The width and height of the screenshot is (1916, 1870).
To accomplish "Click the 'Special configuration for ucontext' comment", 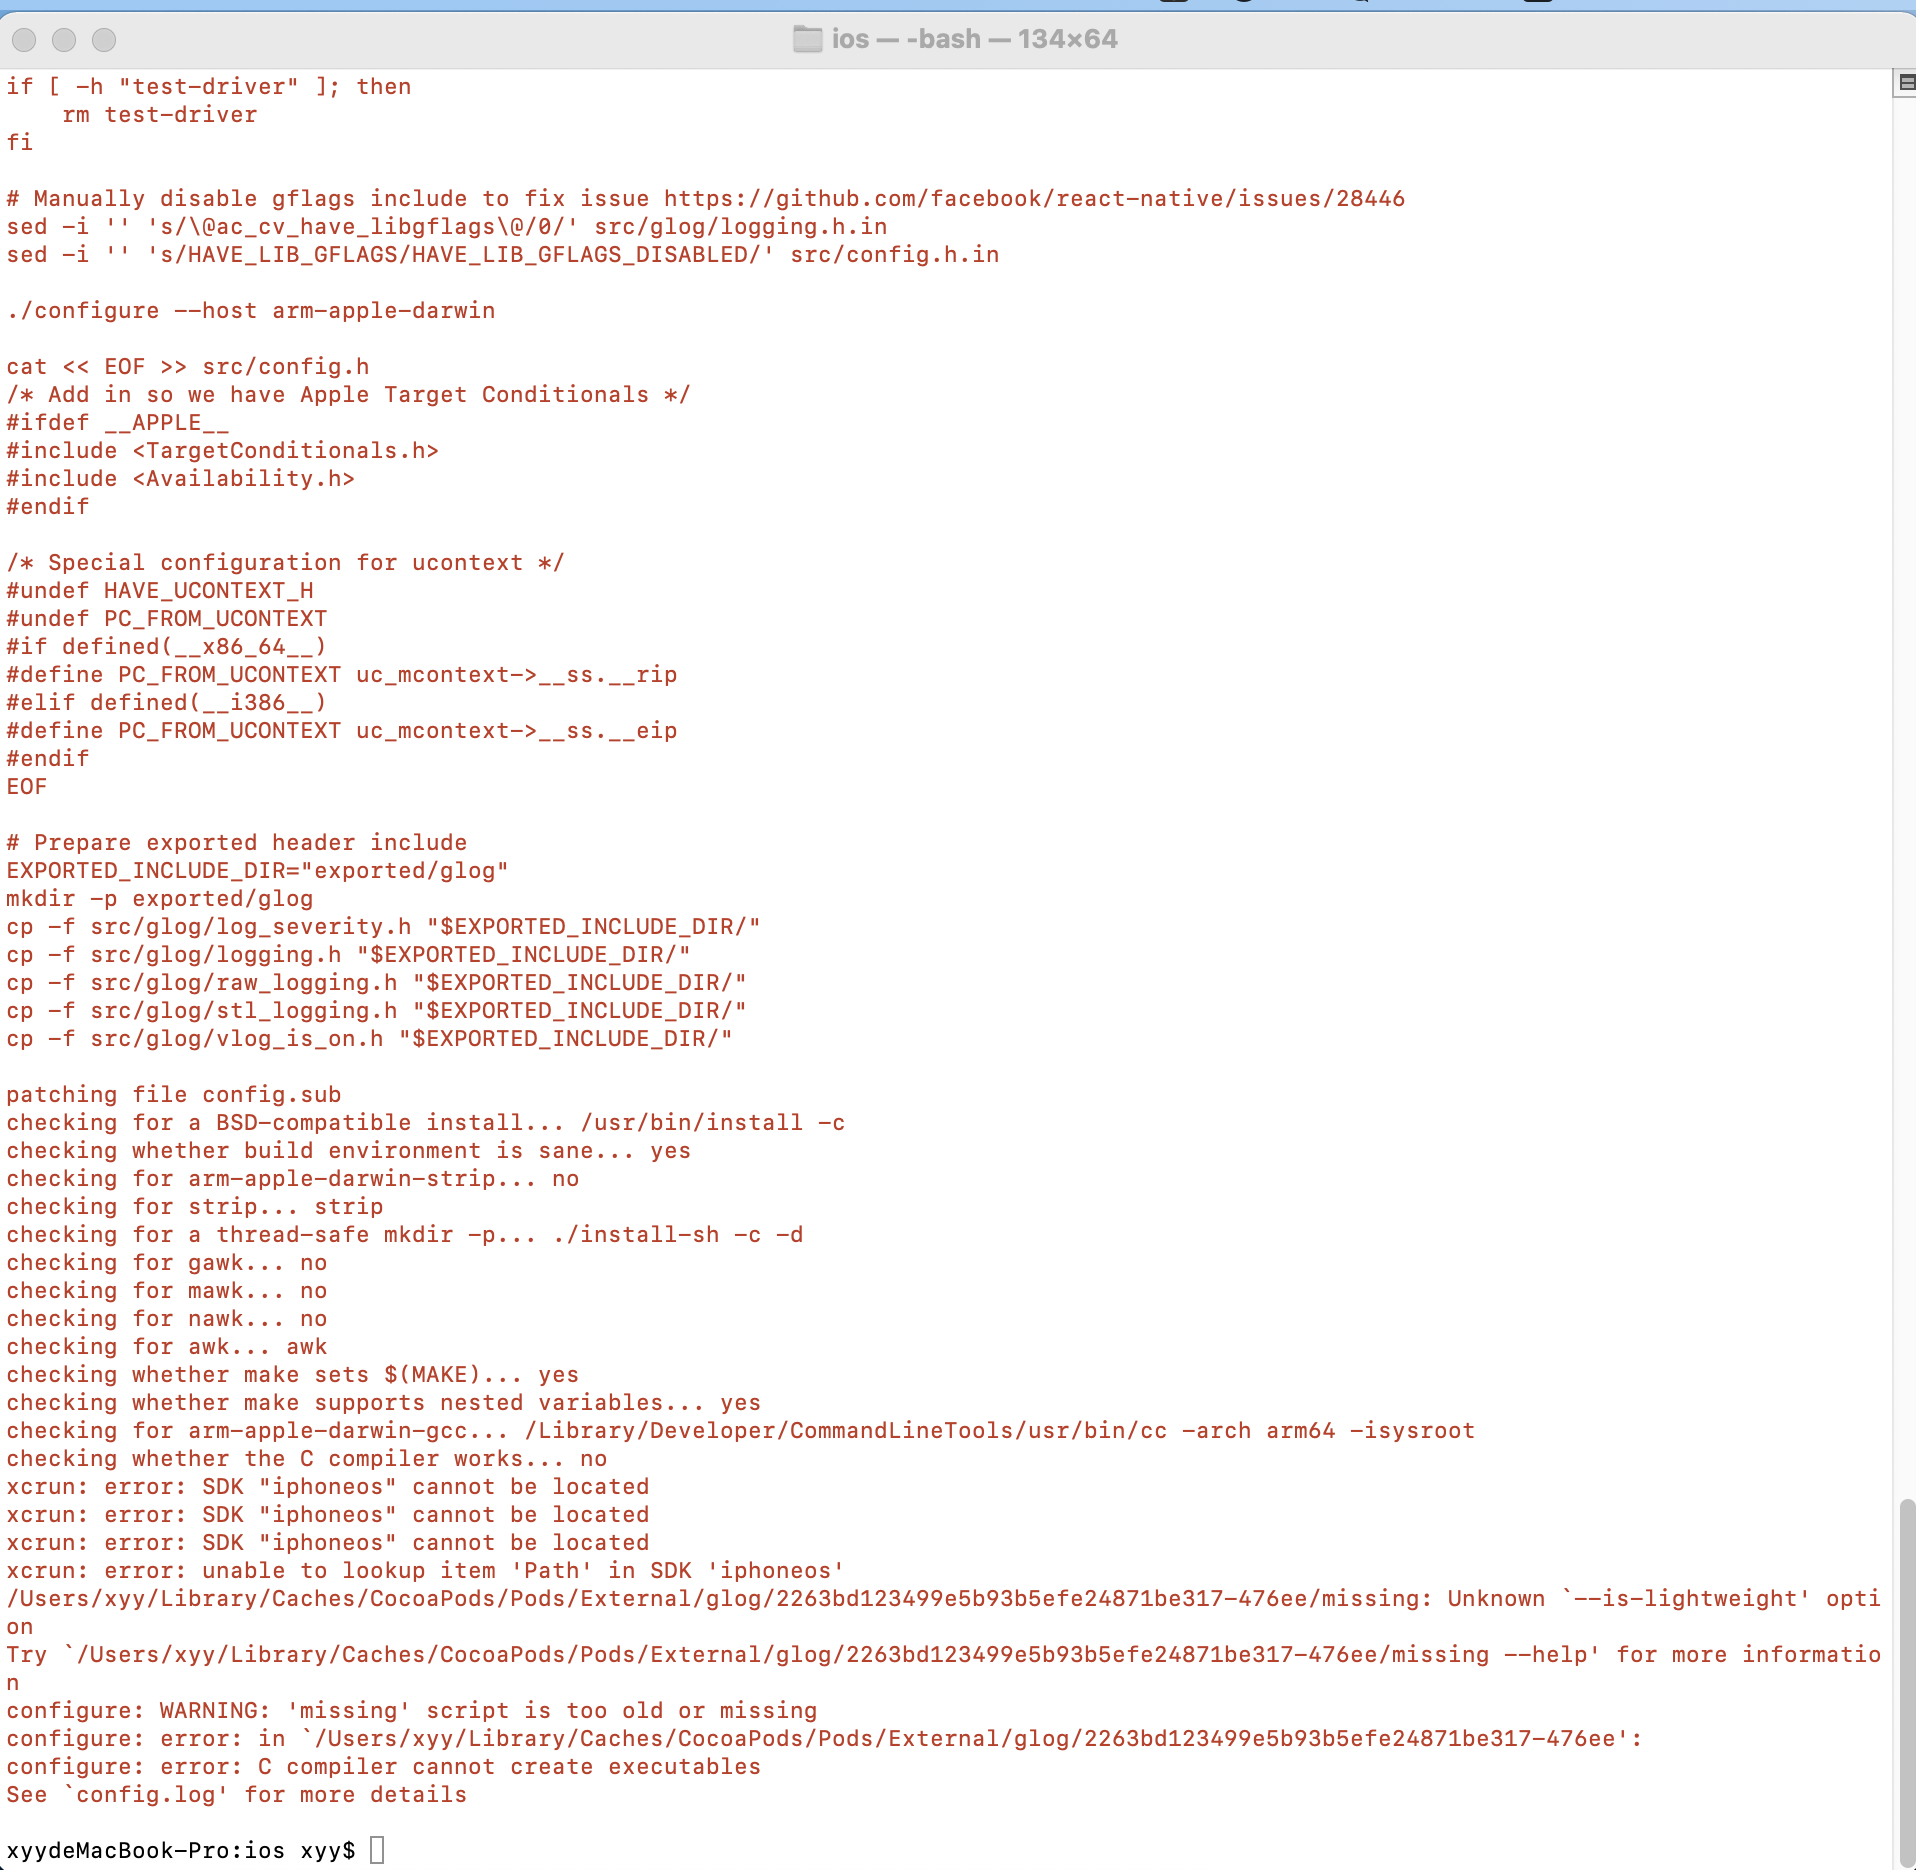I will point(286,562).
